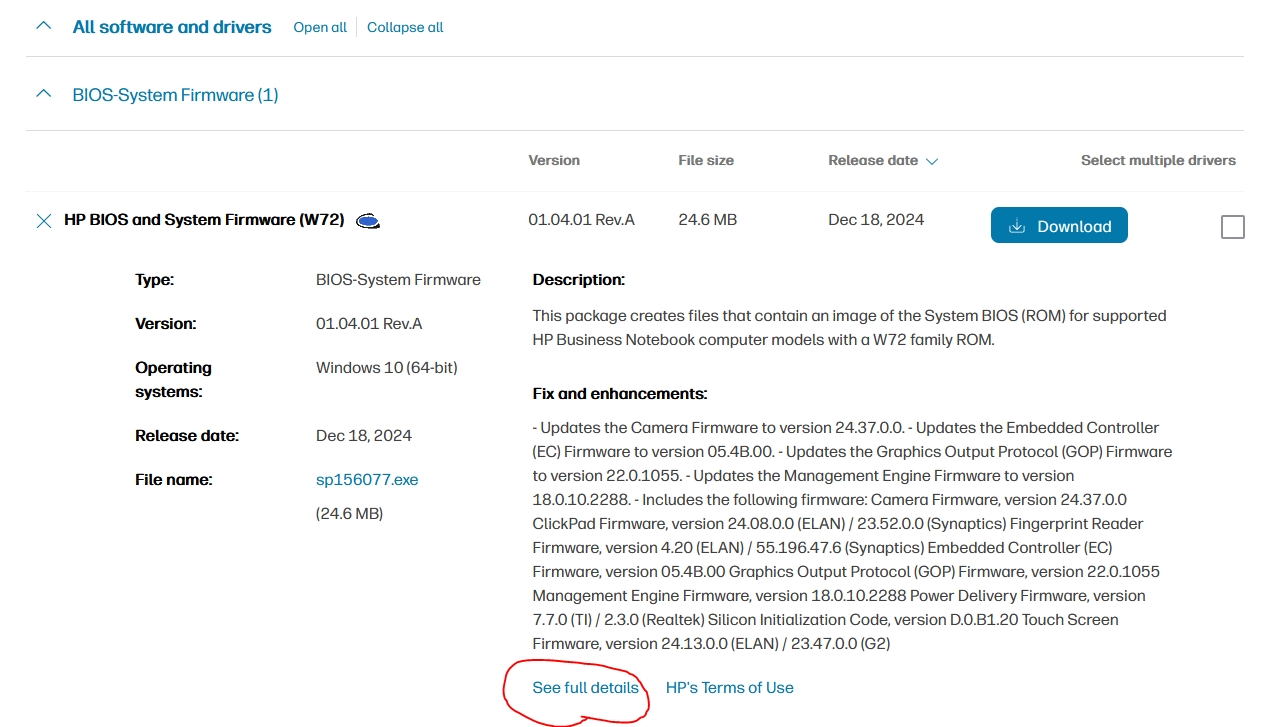1286x727 pixels.
Task: Close HP BIOS details with X icon
Action: pos(44,221)
